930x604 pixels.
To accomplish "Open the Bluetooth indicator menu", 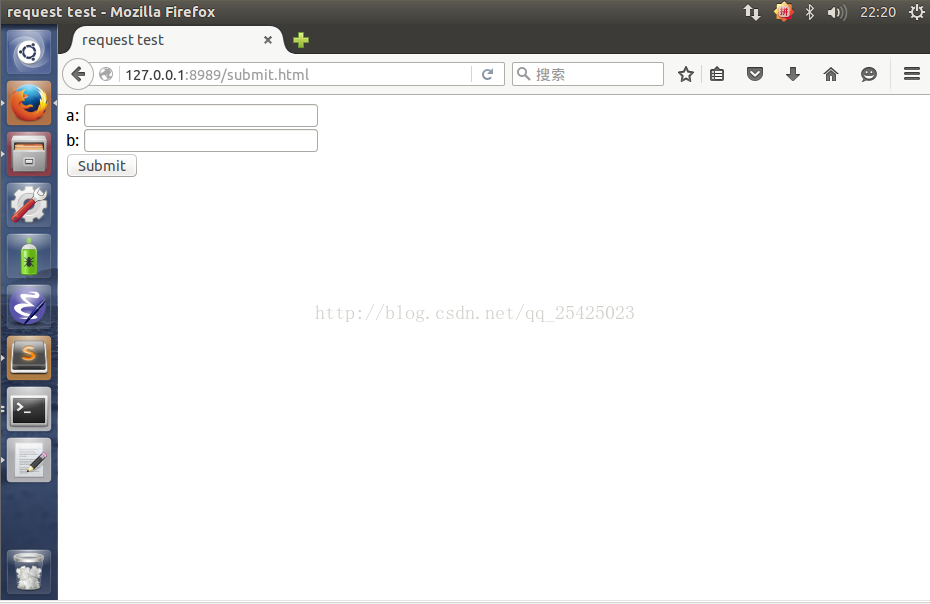I will tap(810, 12).
